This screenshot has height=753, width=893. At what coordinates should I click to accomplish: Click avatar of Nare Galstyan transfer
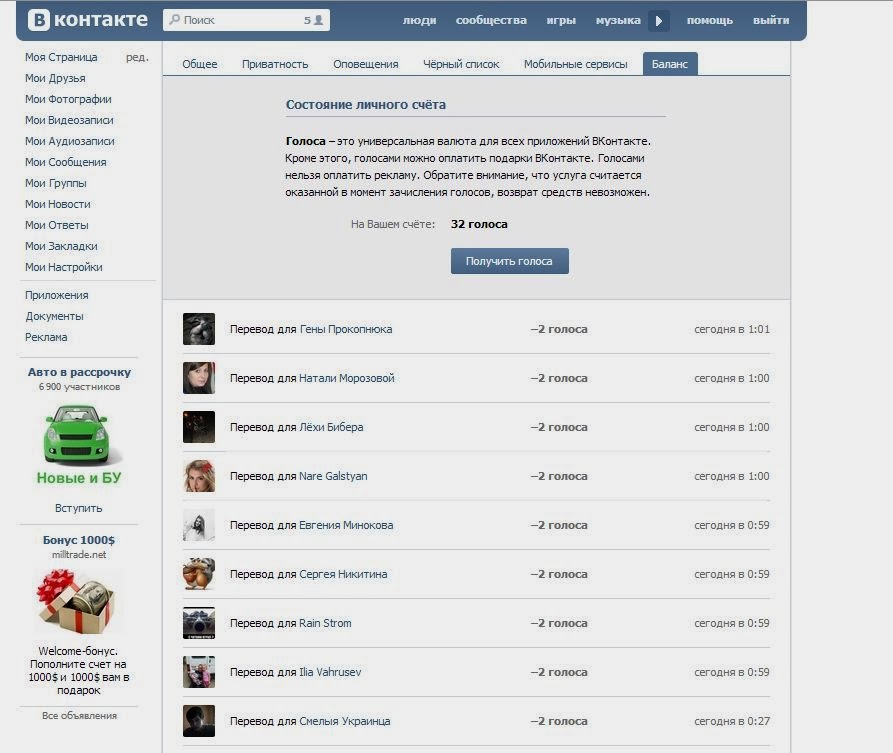coord(199,476)
